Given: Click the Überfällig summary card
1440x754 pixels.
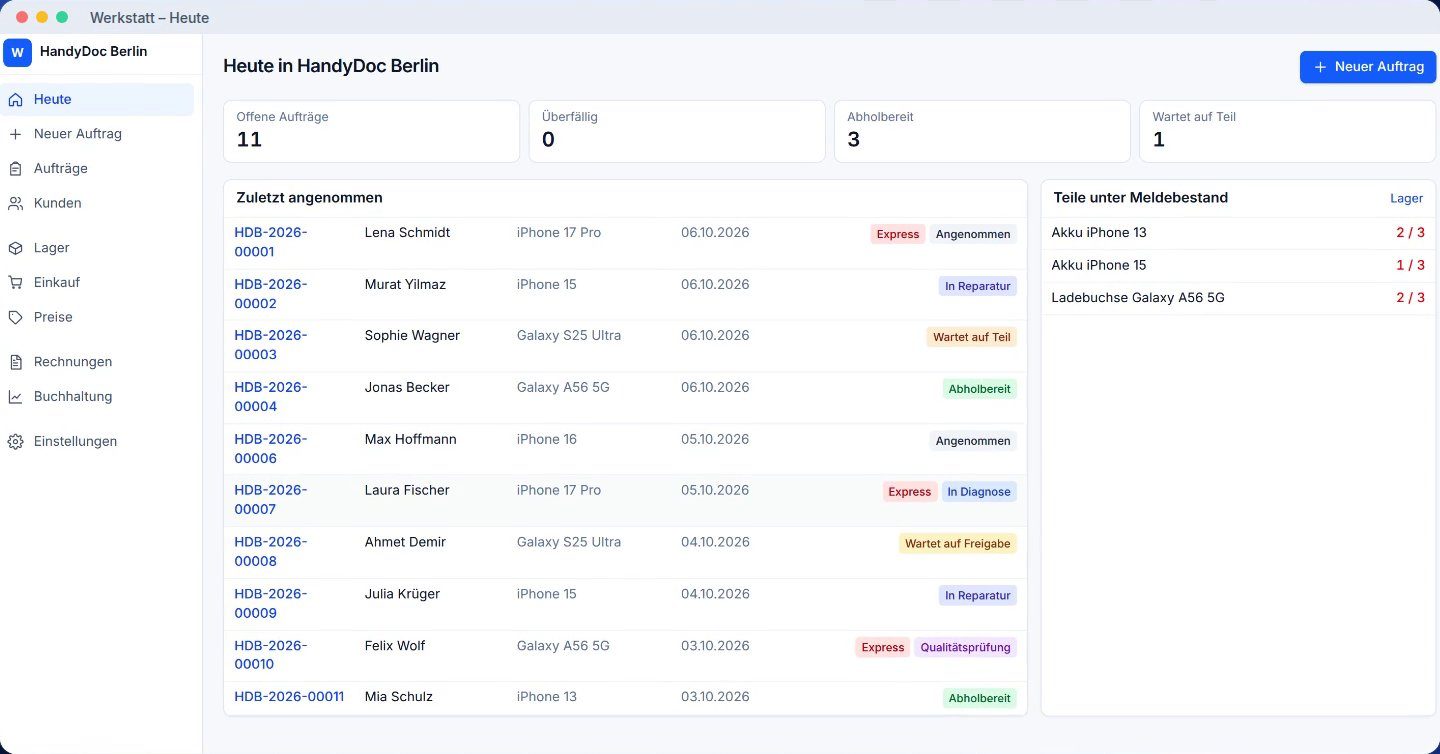Looking at the screenshot, I should coord(677,131).
